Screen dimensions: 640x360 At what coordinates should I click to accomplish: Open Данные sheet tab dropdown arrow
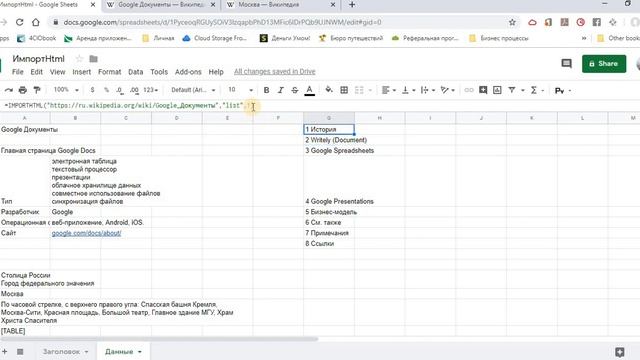pos(140,352)
